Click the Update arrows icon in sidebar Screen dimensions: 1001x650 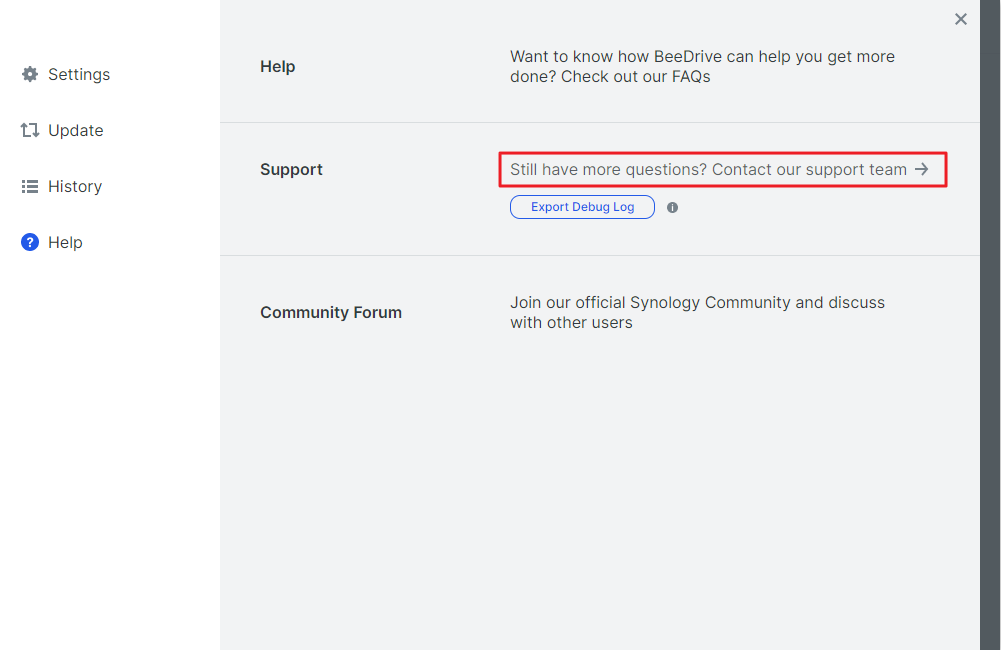(x=30, y=131)
